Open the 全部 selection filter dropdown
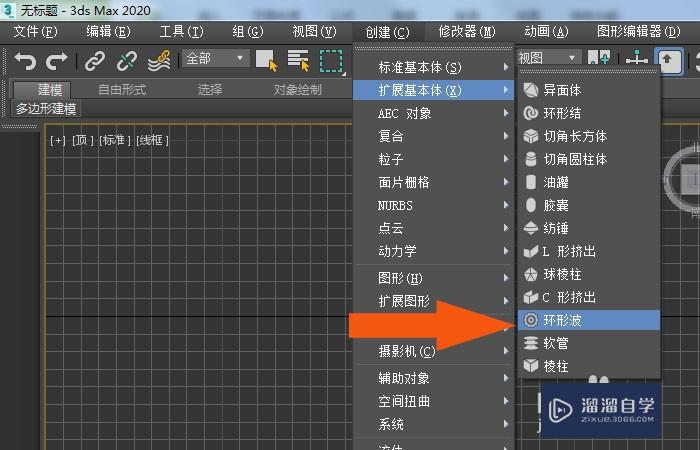 215,58
